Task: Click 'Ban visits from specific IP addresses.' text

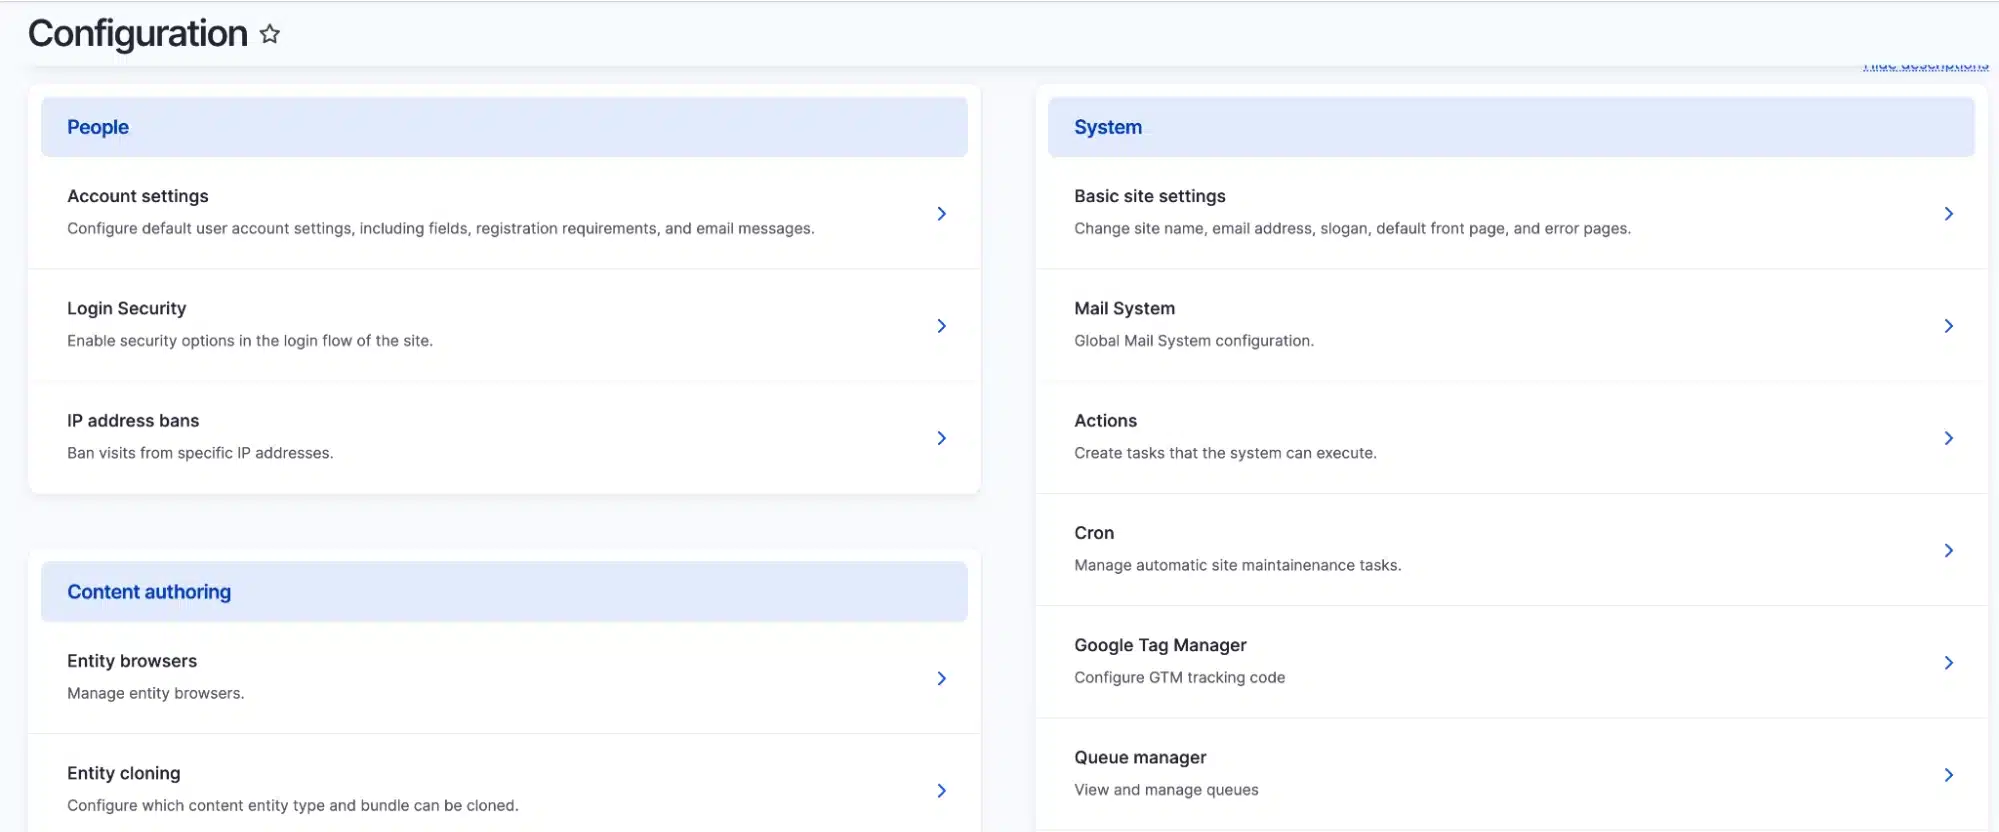Action: pyautogui.click(x=200, y=452)
